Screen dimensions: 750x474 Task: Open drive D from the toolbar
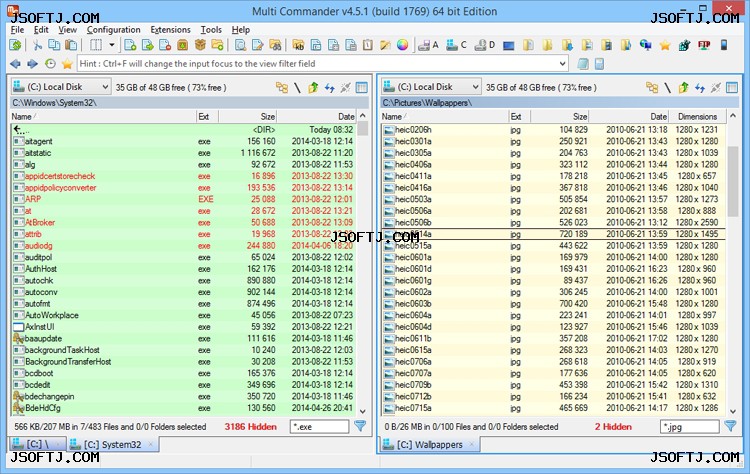click(x=485, y=45)
